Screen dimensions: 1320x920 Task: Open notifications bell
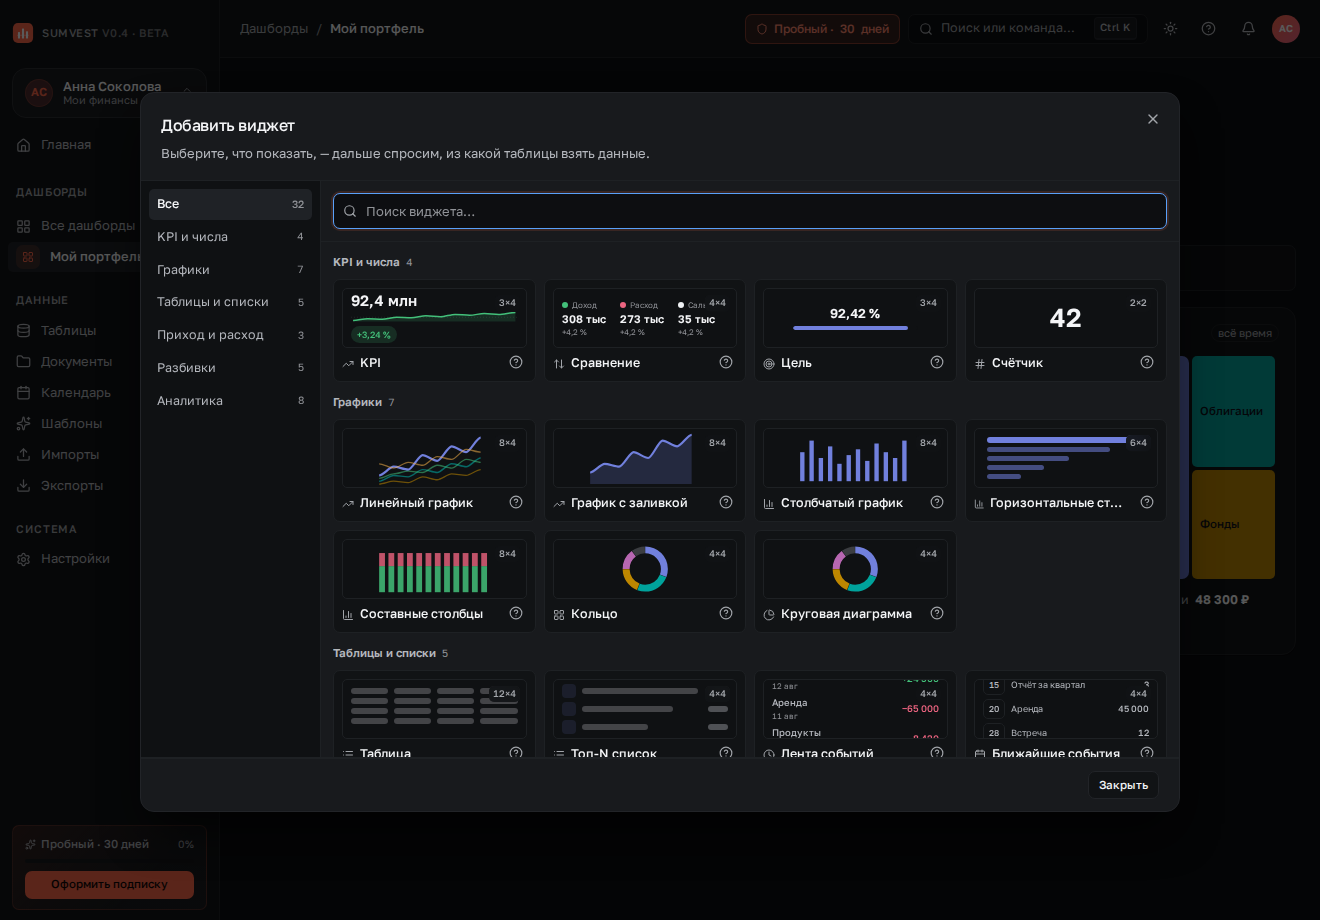(1248, 28)
